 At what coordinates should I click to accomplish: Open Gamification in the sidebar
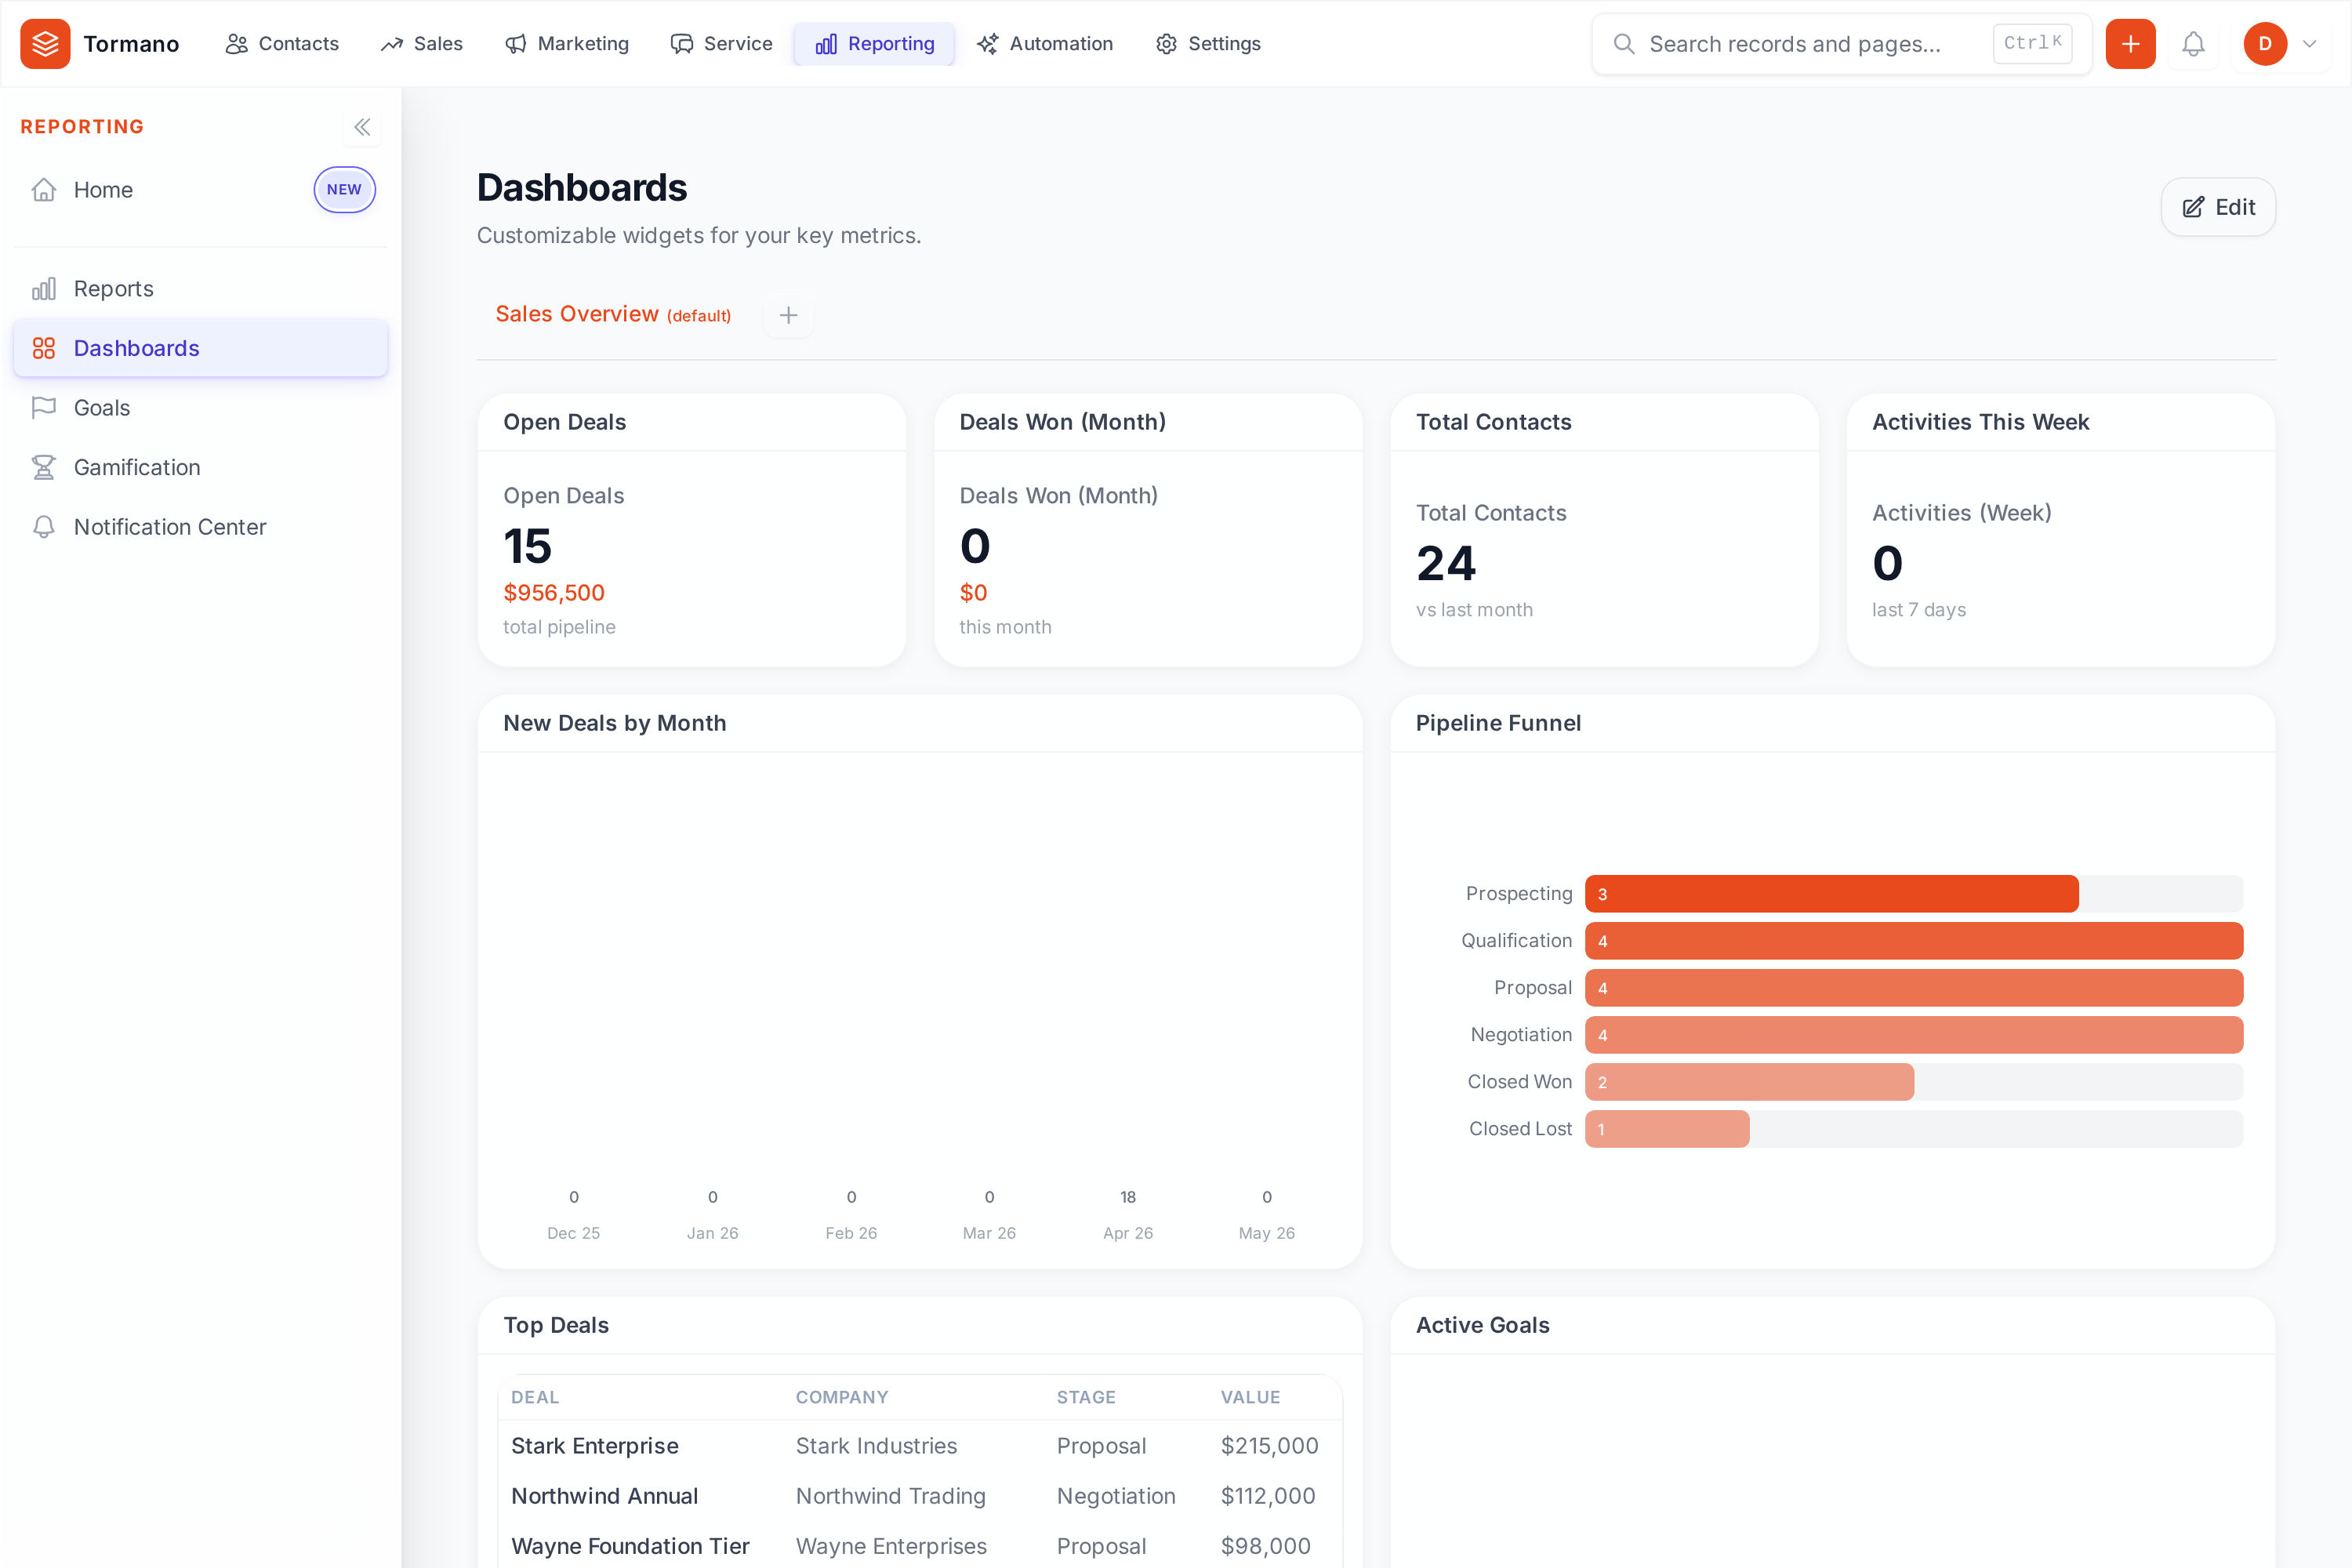[200, 467]
